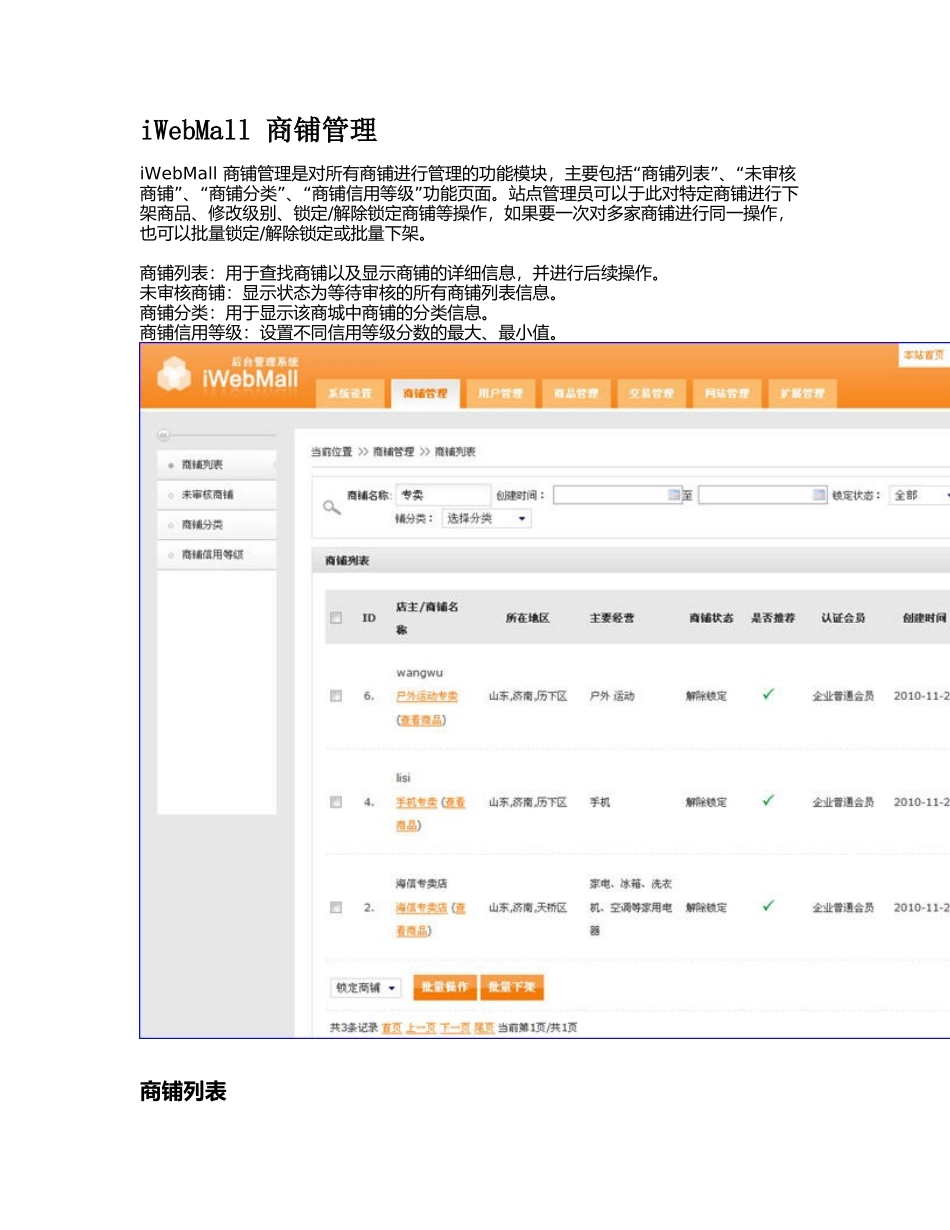Image resolution: width=950 pixels, height=1230 pixels.
Task: Click green recommend checkmark for wangwu shop
Action: [768, 695]
